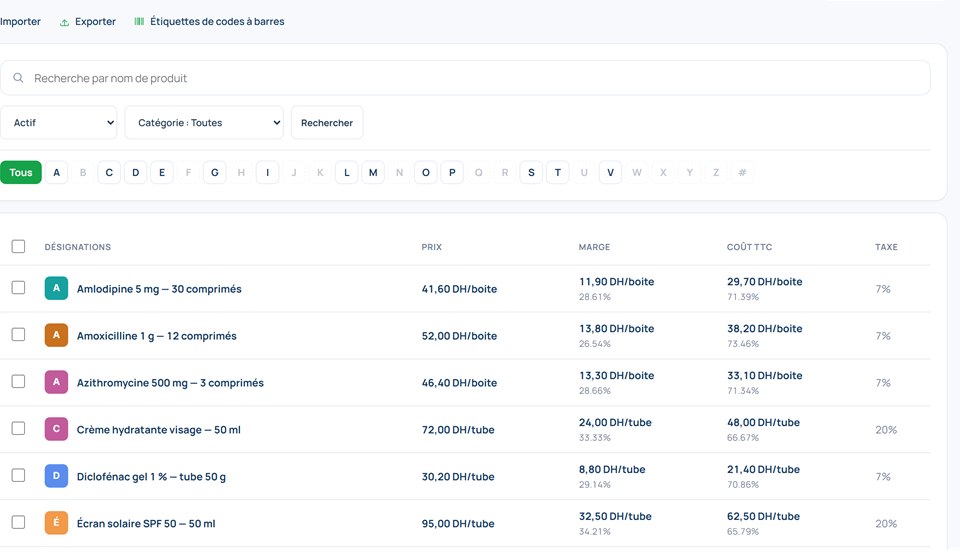Click the orange A badge for Amoxicilline

[56, 335]
